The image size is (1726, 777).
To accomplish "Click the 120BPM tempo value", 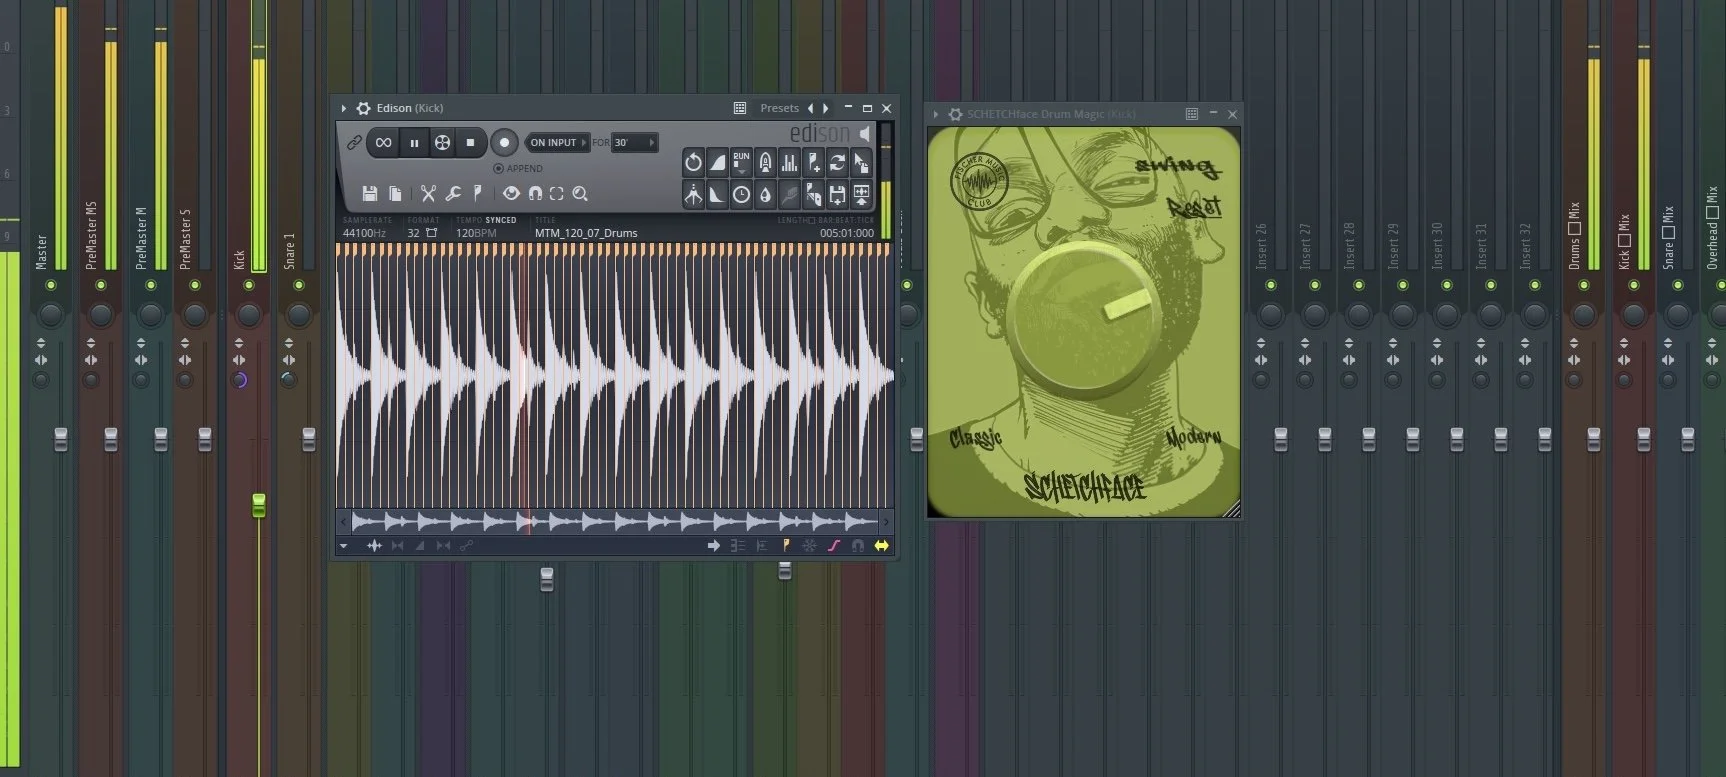I will [x=476, y=233].
